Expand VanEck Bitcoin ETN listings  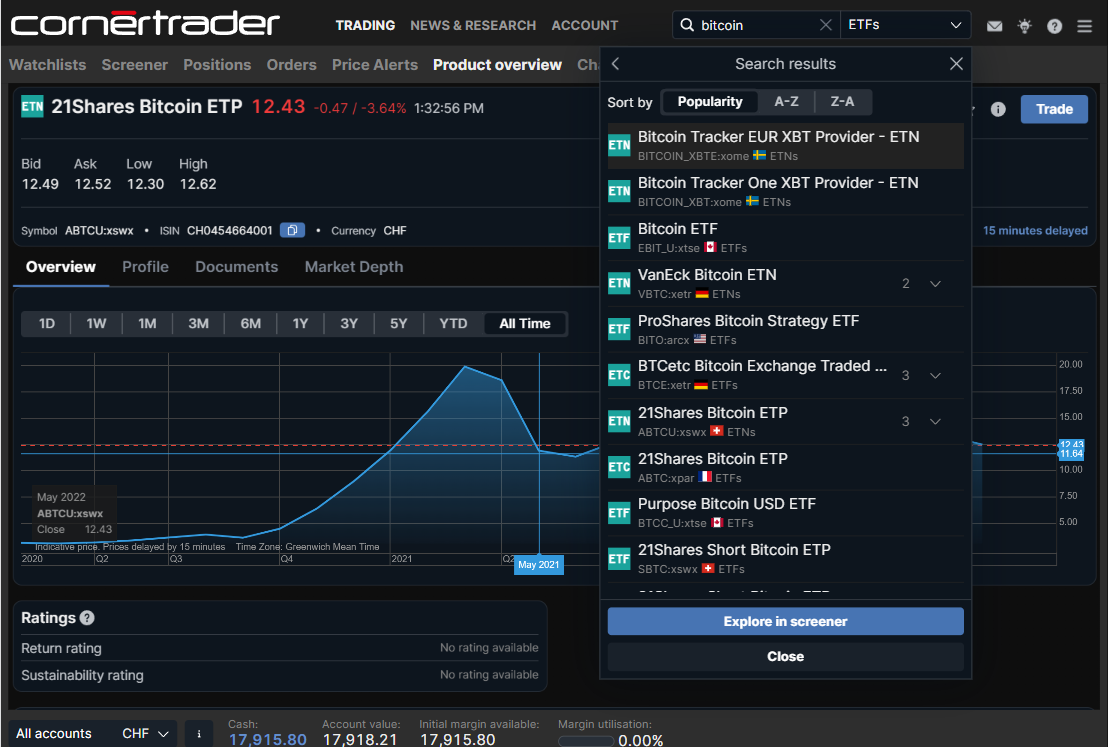935,284
